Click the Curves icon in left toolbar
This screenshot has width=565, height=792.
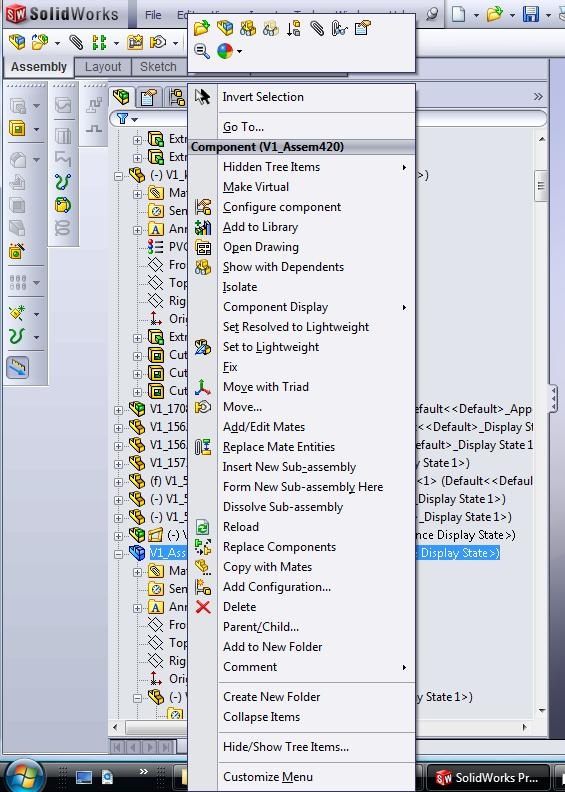click(17, 336)
